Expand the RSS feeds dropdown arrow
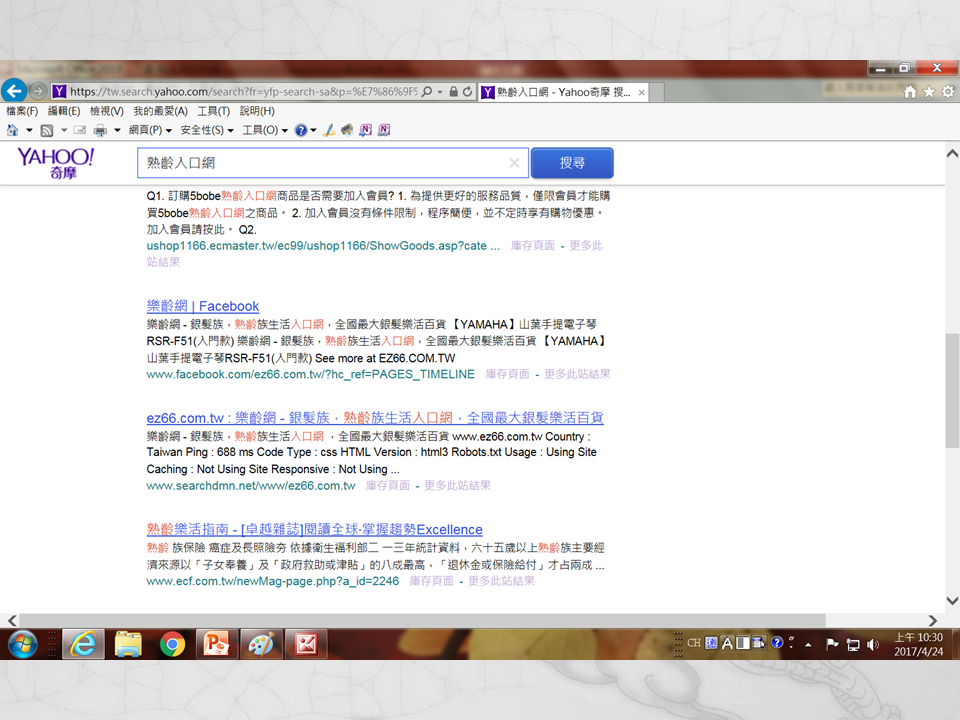The image size is (960, 720). (64, 130)
